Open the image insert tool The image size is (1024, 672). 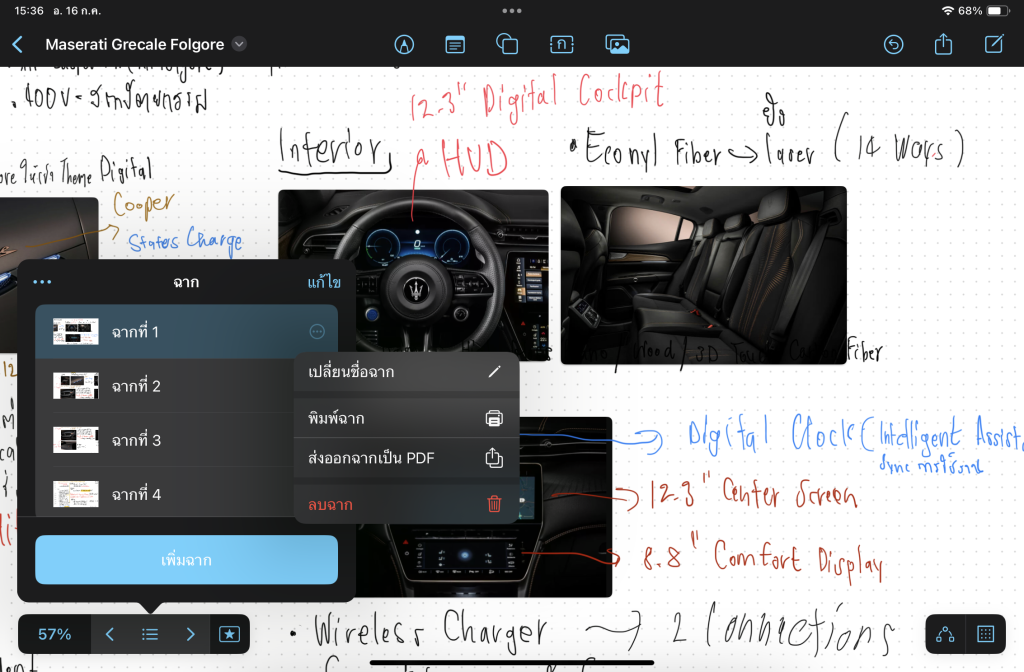(x=616, y=44)
